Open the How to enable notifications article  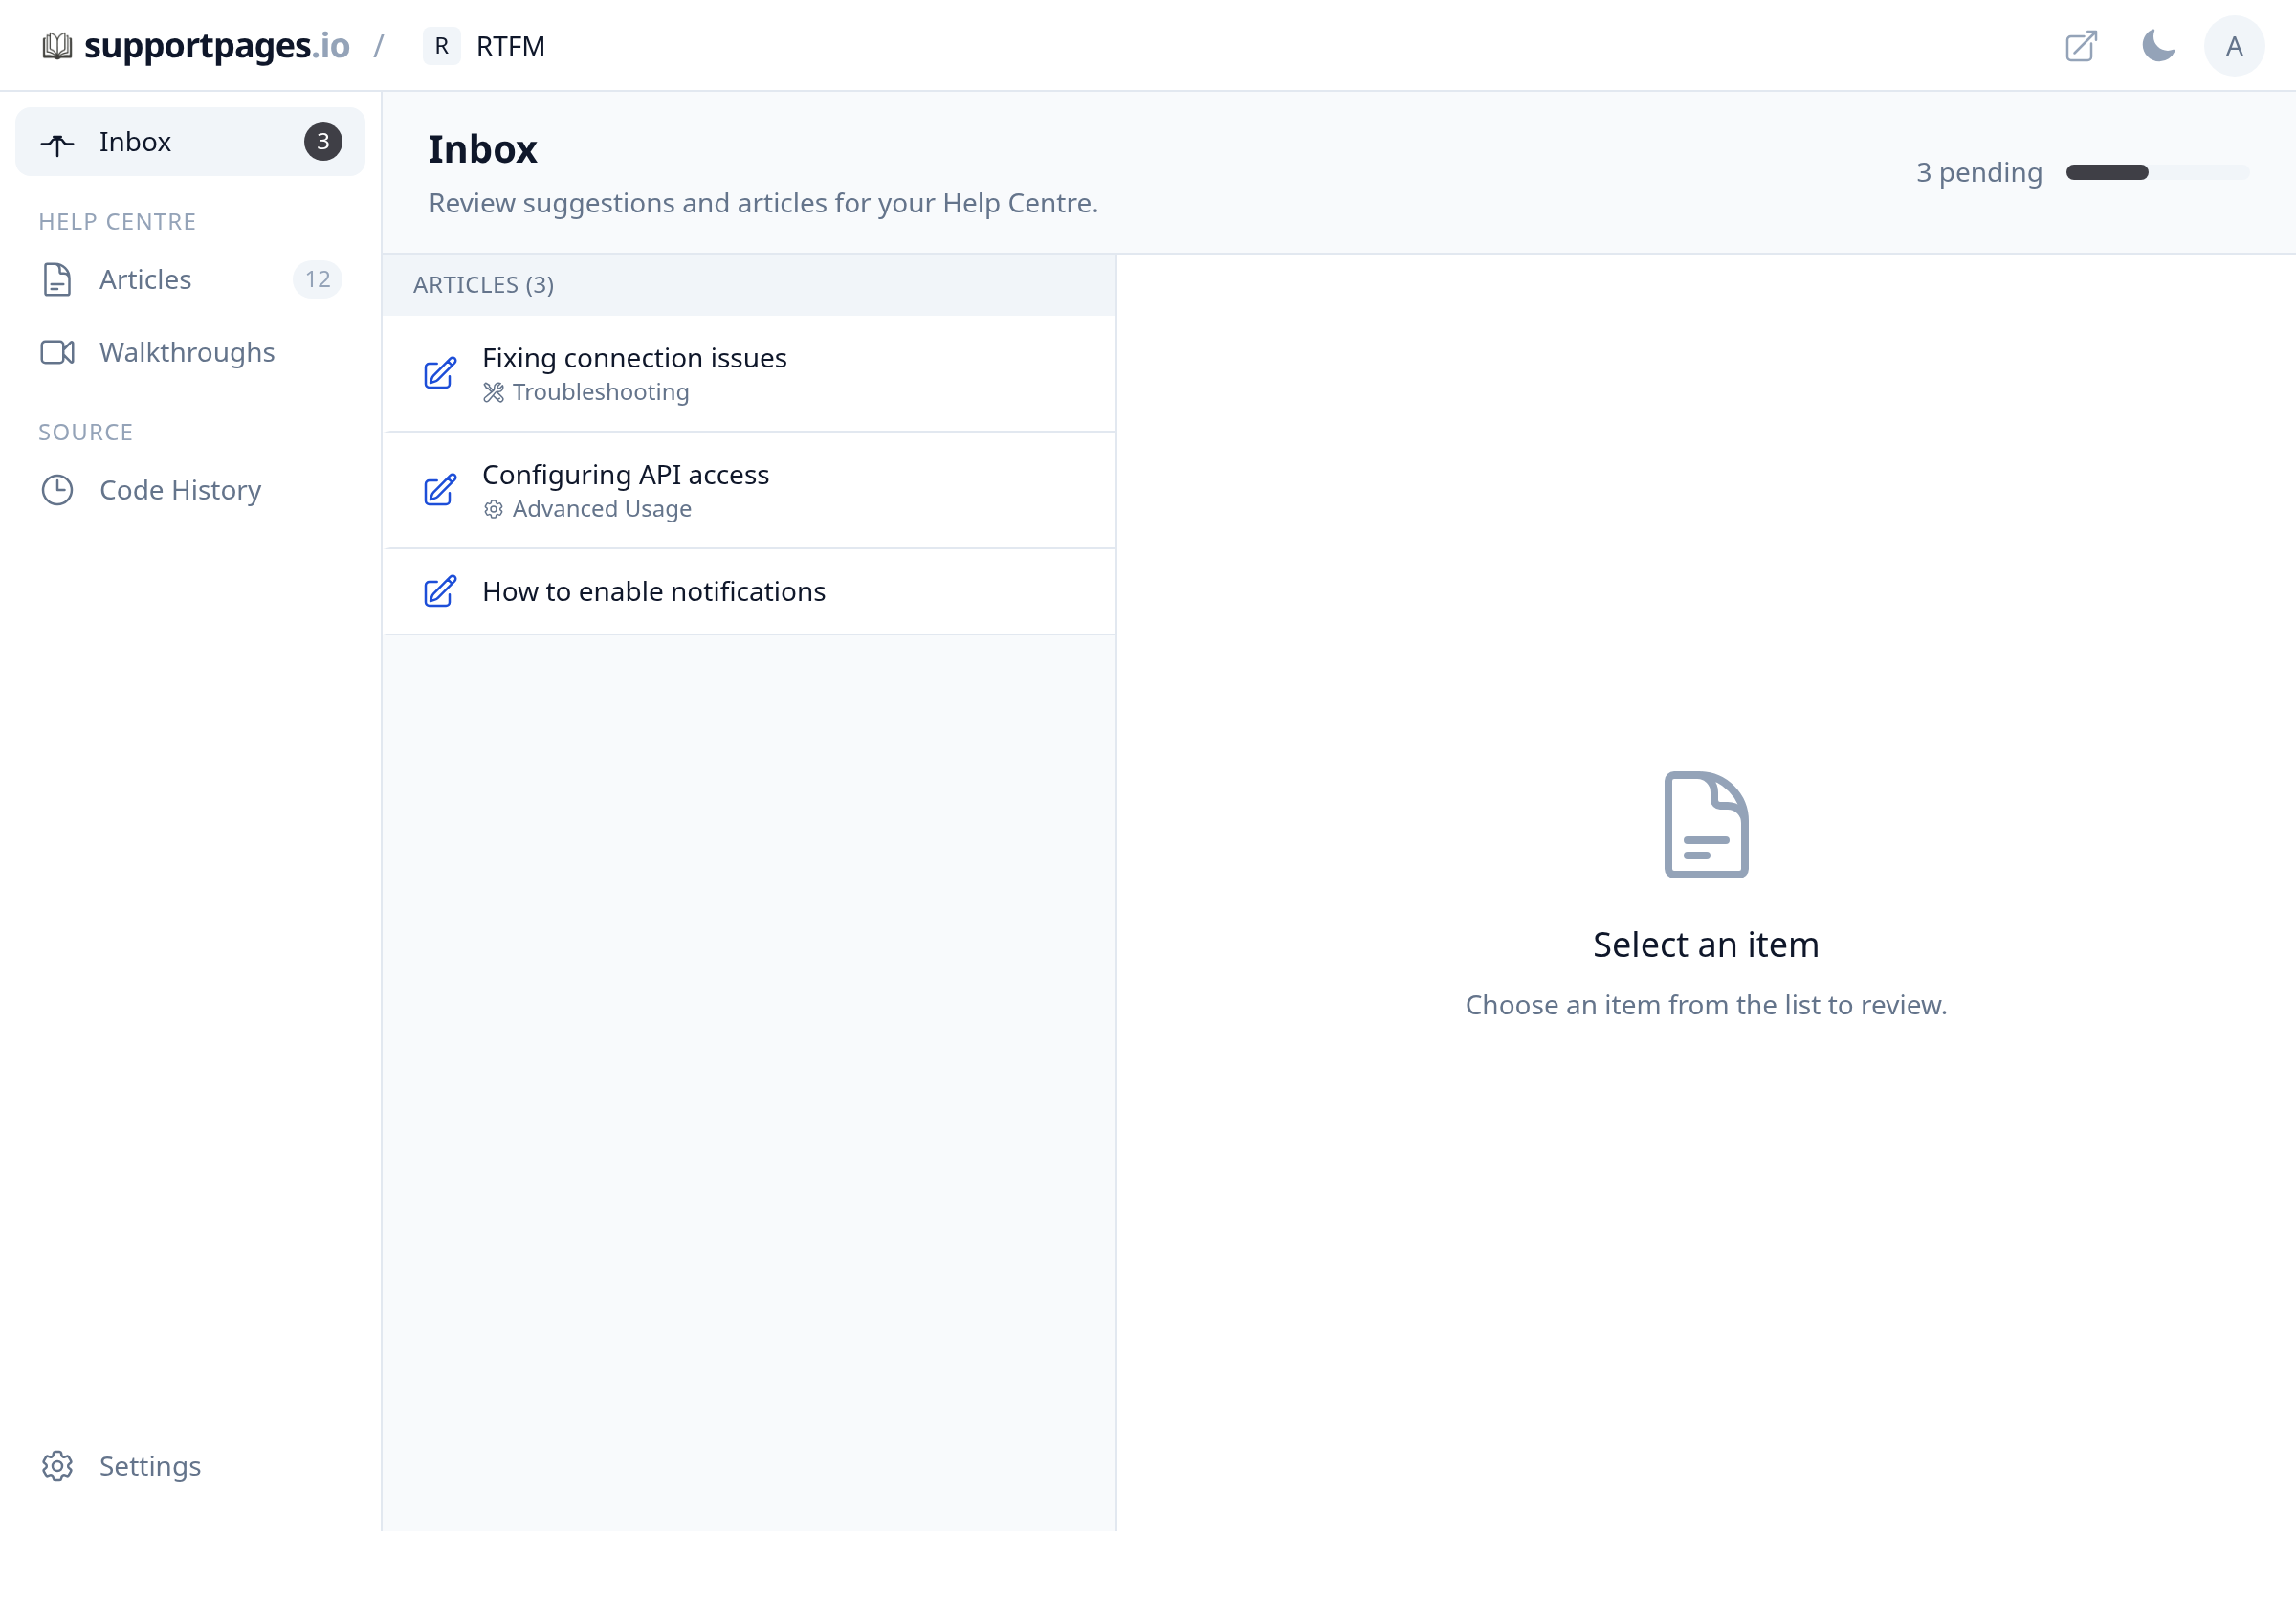click(749, 592)
